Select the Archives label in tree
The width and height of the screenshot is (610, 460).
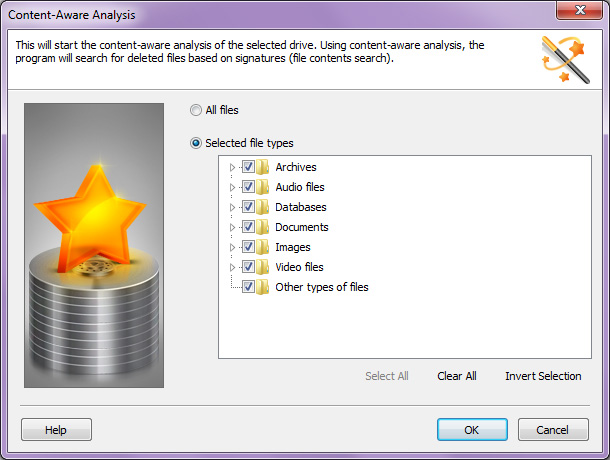(x=296, y=167)
